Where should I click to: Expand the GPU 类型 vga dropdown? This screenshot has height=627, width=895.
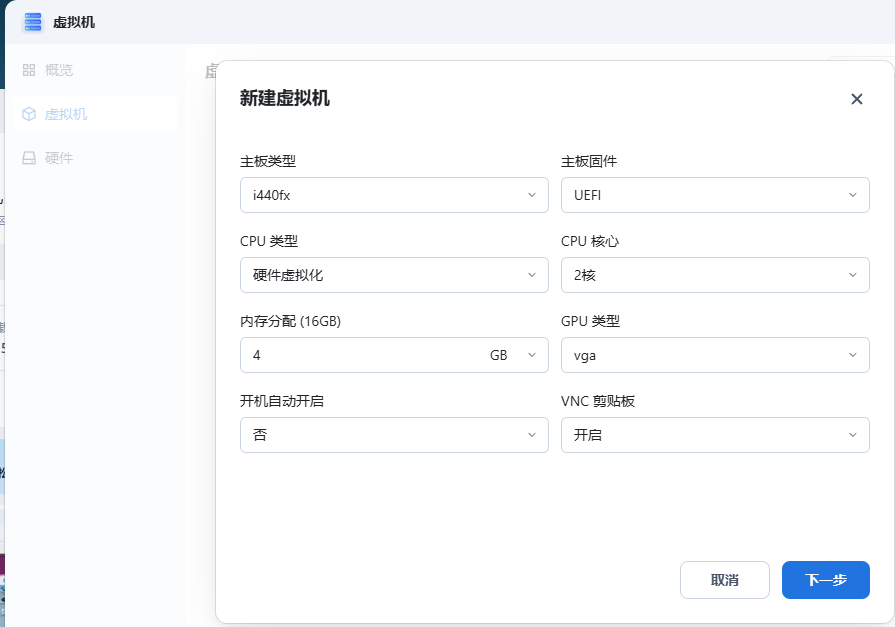[x=714, y=355]
